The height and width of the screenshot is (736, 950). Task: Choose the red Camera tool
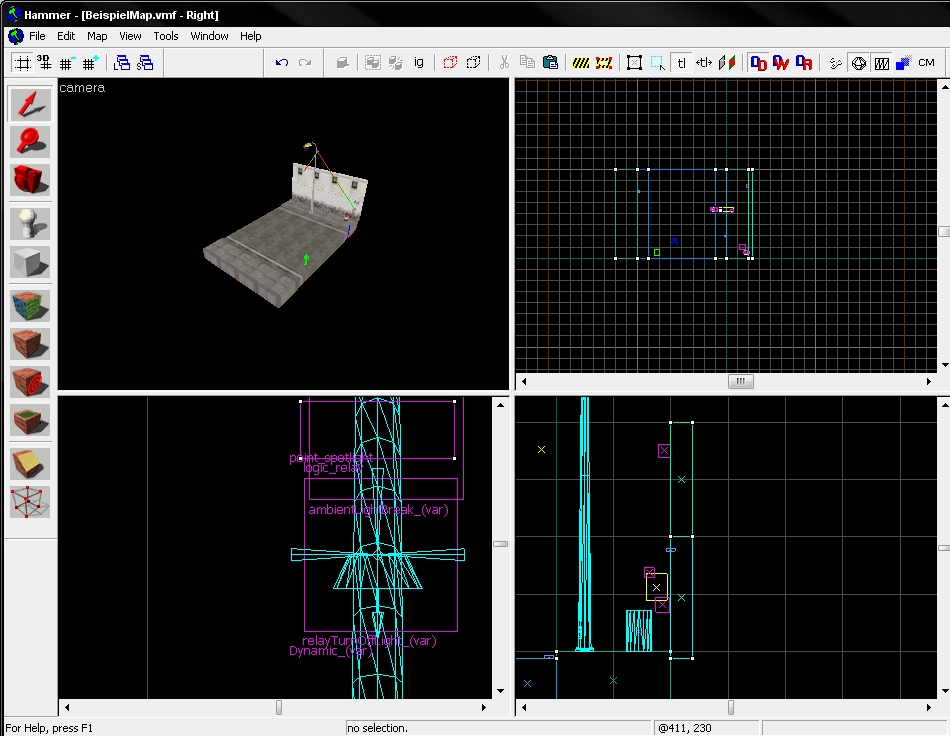click(30, 180)
